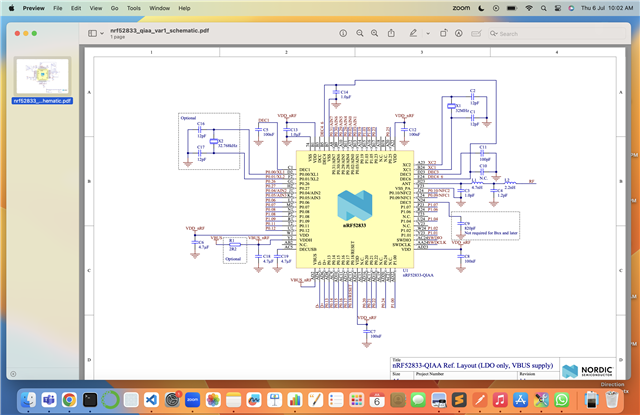Open the Trash in the Dock
Viewport: 640px width, 415px height.
pos(611,400)
